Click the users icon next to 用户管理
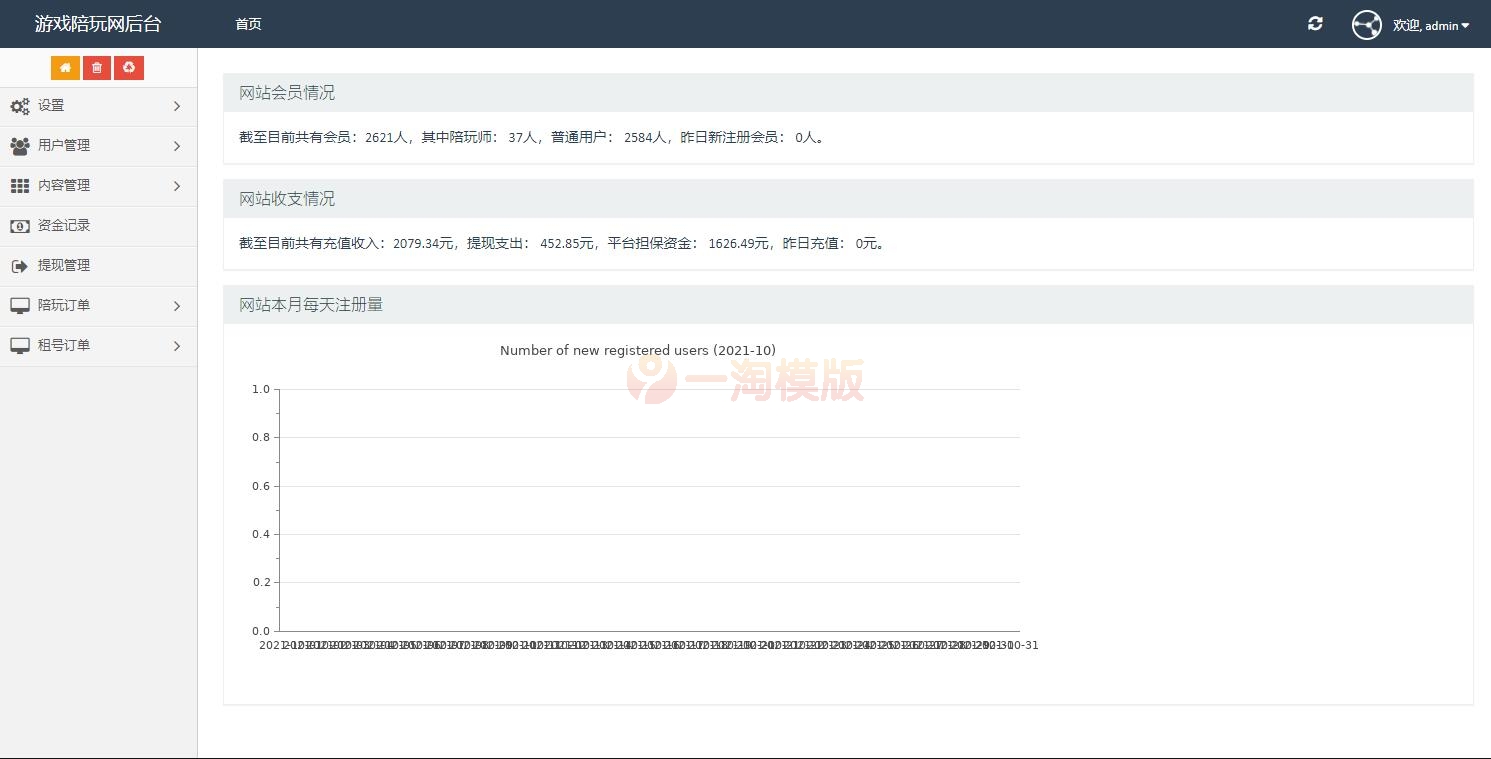This screenshot has width=1491, height=759. click(19, 146)
